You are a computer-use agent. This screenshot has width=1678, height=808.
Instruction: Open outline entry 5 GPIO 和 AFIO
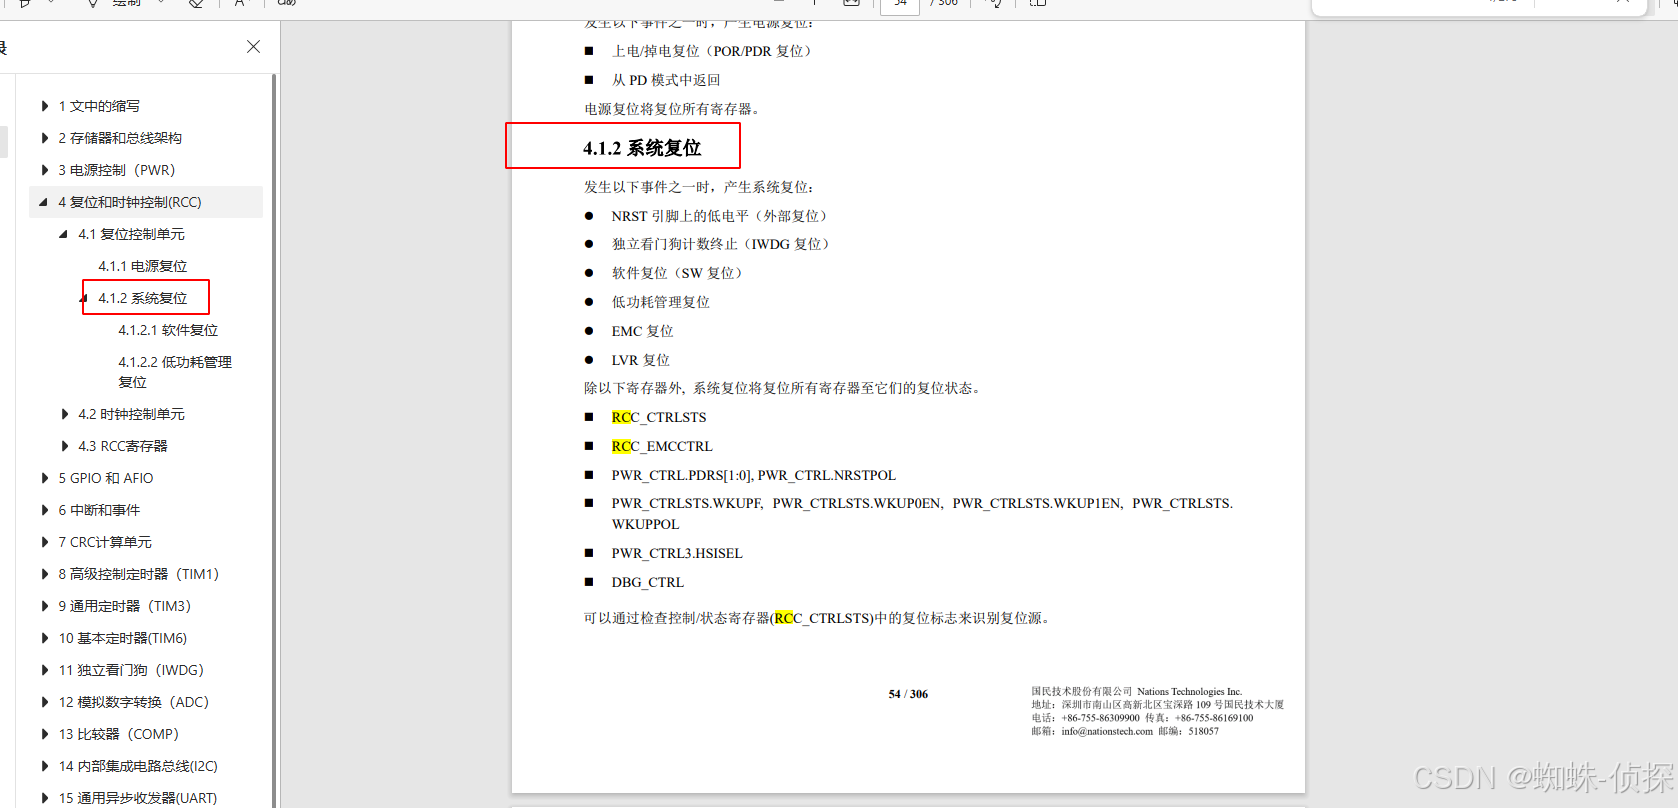(x=106, y=478)
